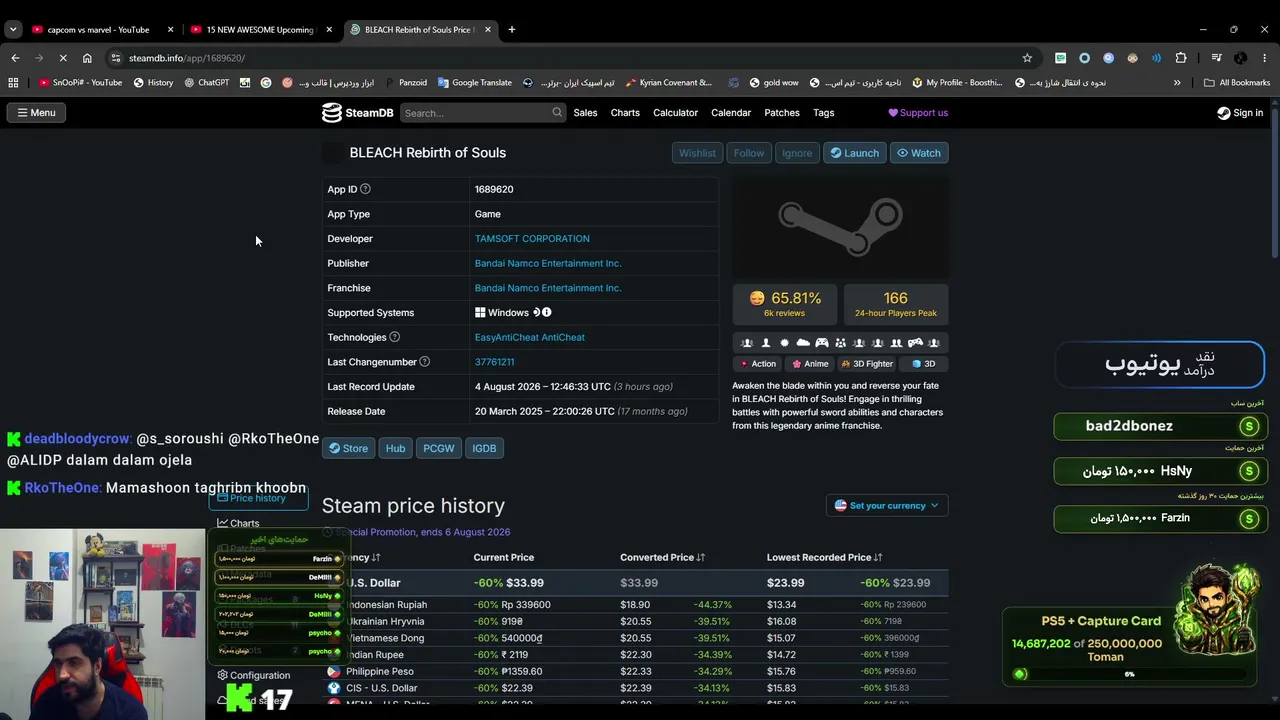The height and width of the screenshot is (720, 1280).
Task: Open the Sales menu item
Action: [585, 113]
